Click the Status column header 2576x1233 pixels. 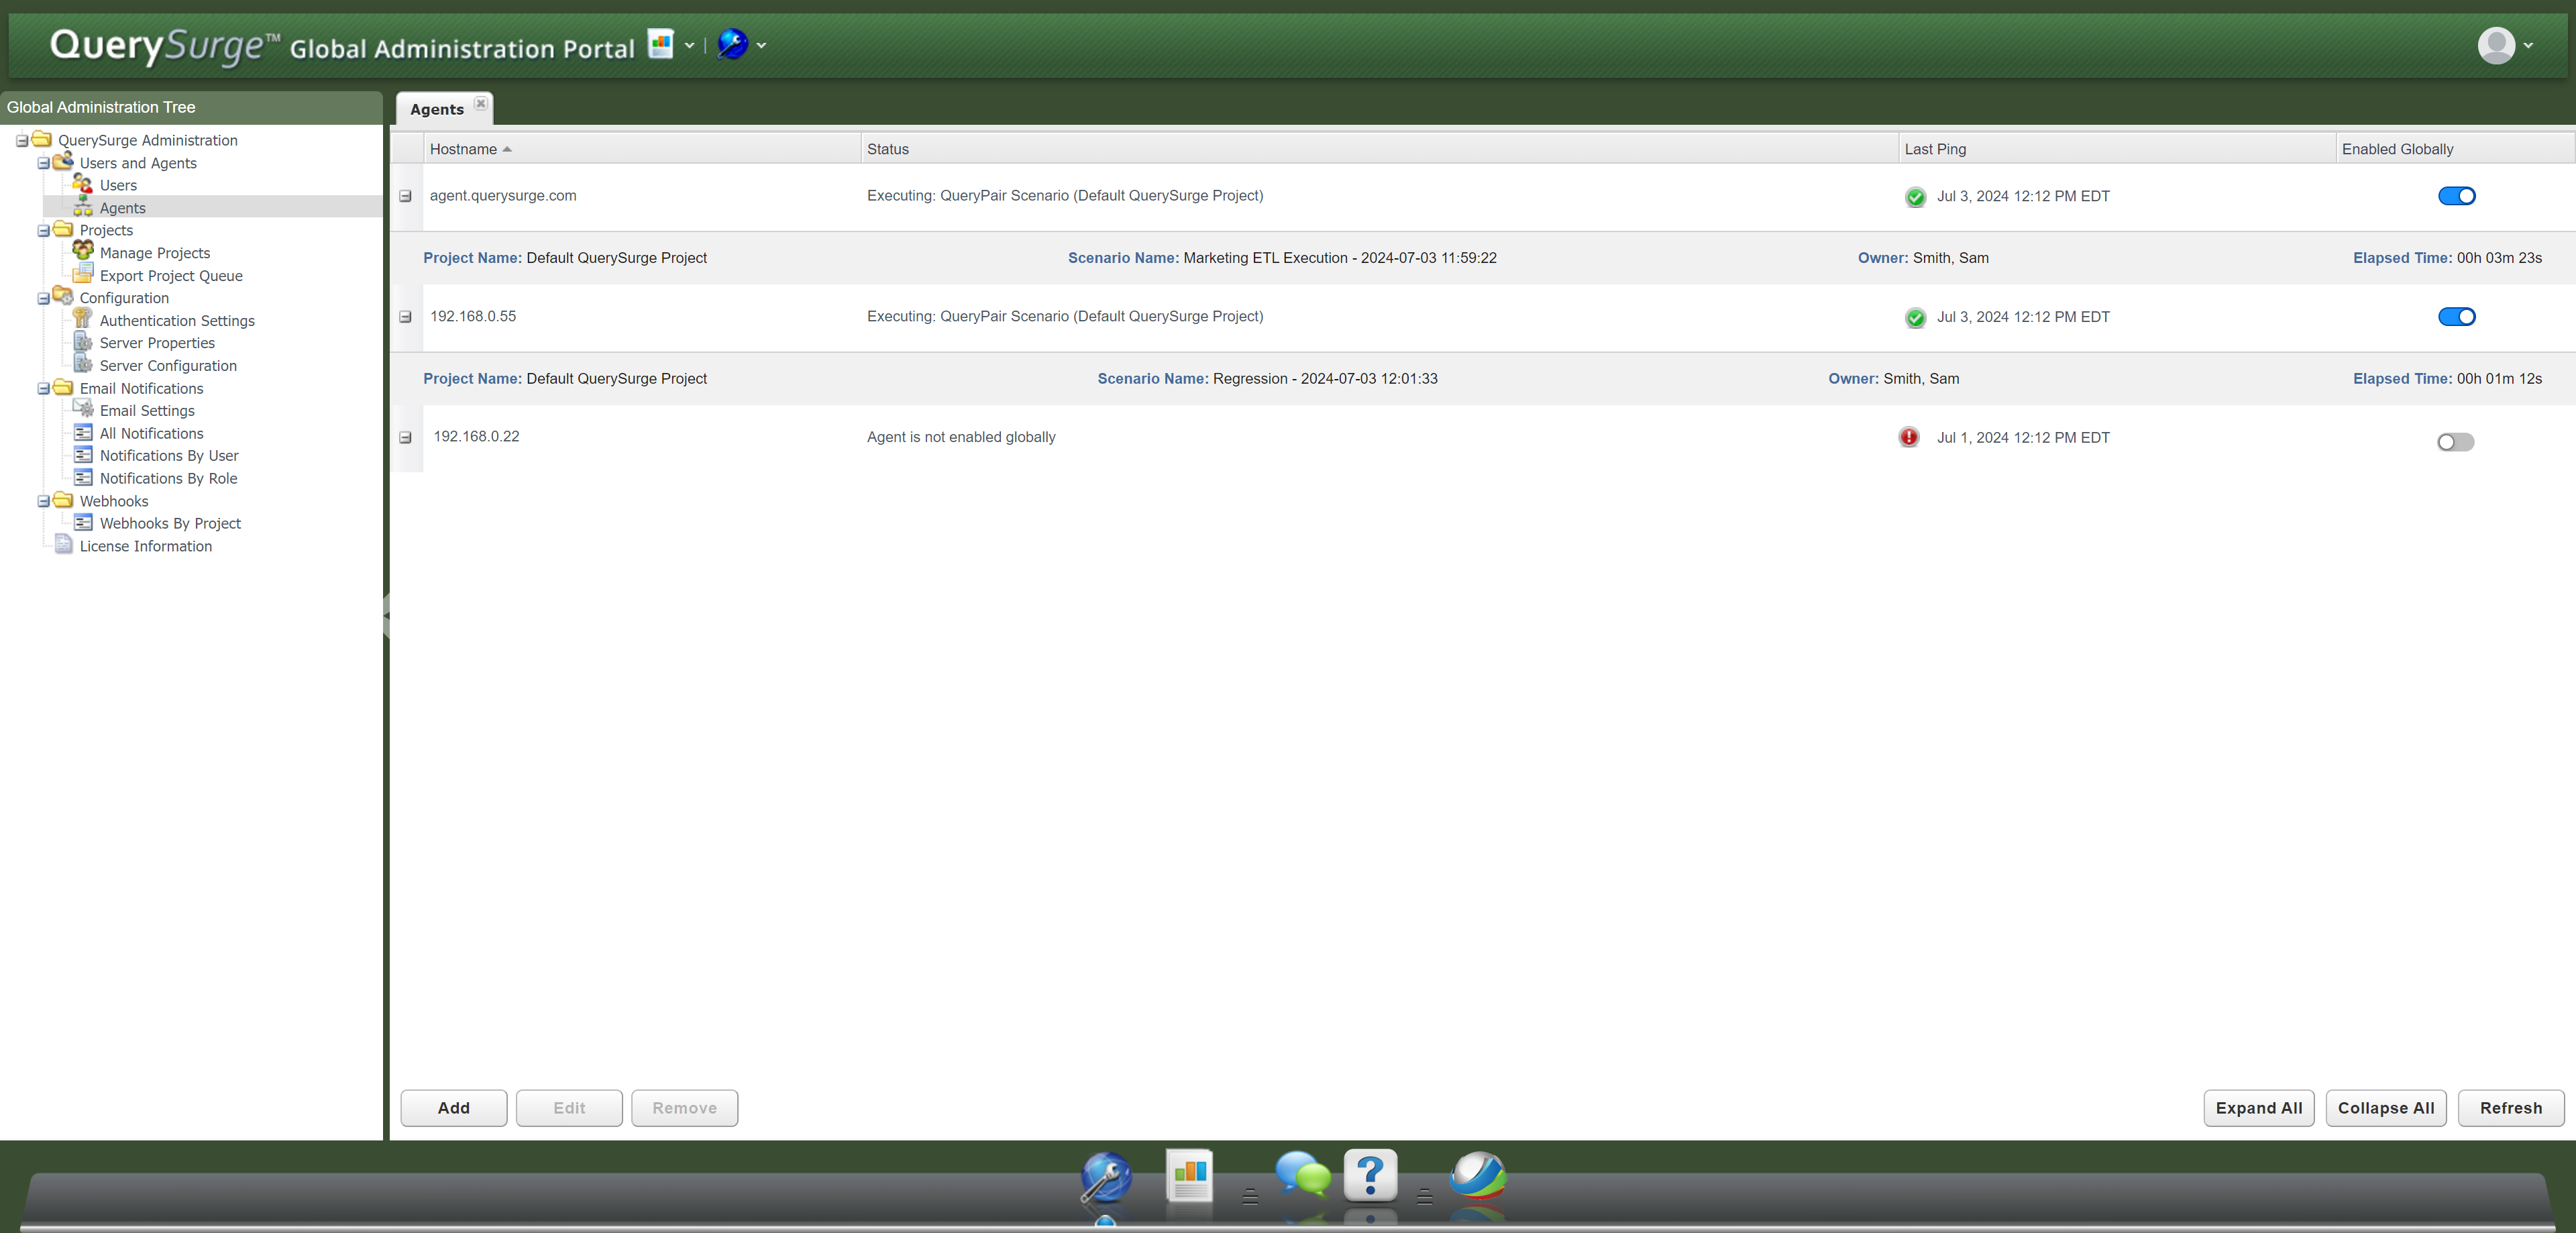coord(1379,149)
